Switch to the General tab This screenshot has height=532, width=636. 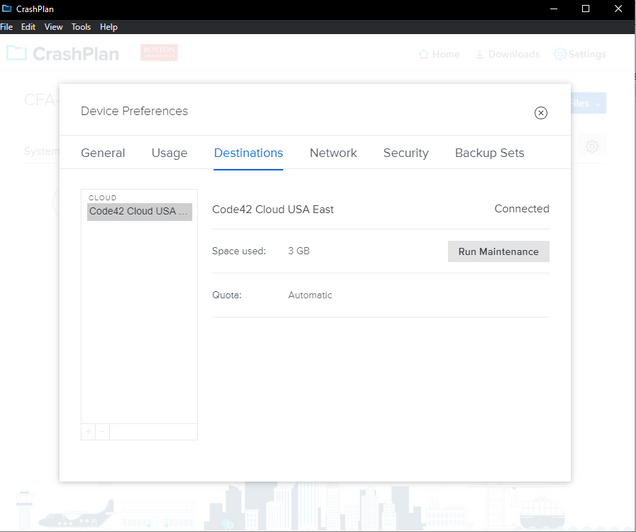(x=103, y=153)
